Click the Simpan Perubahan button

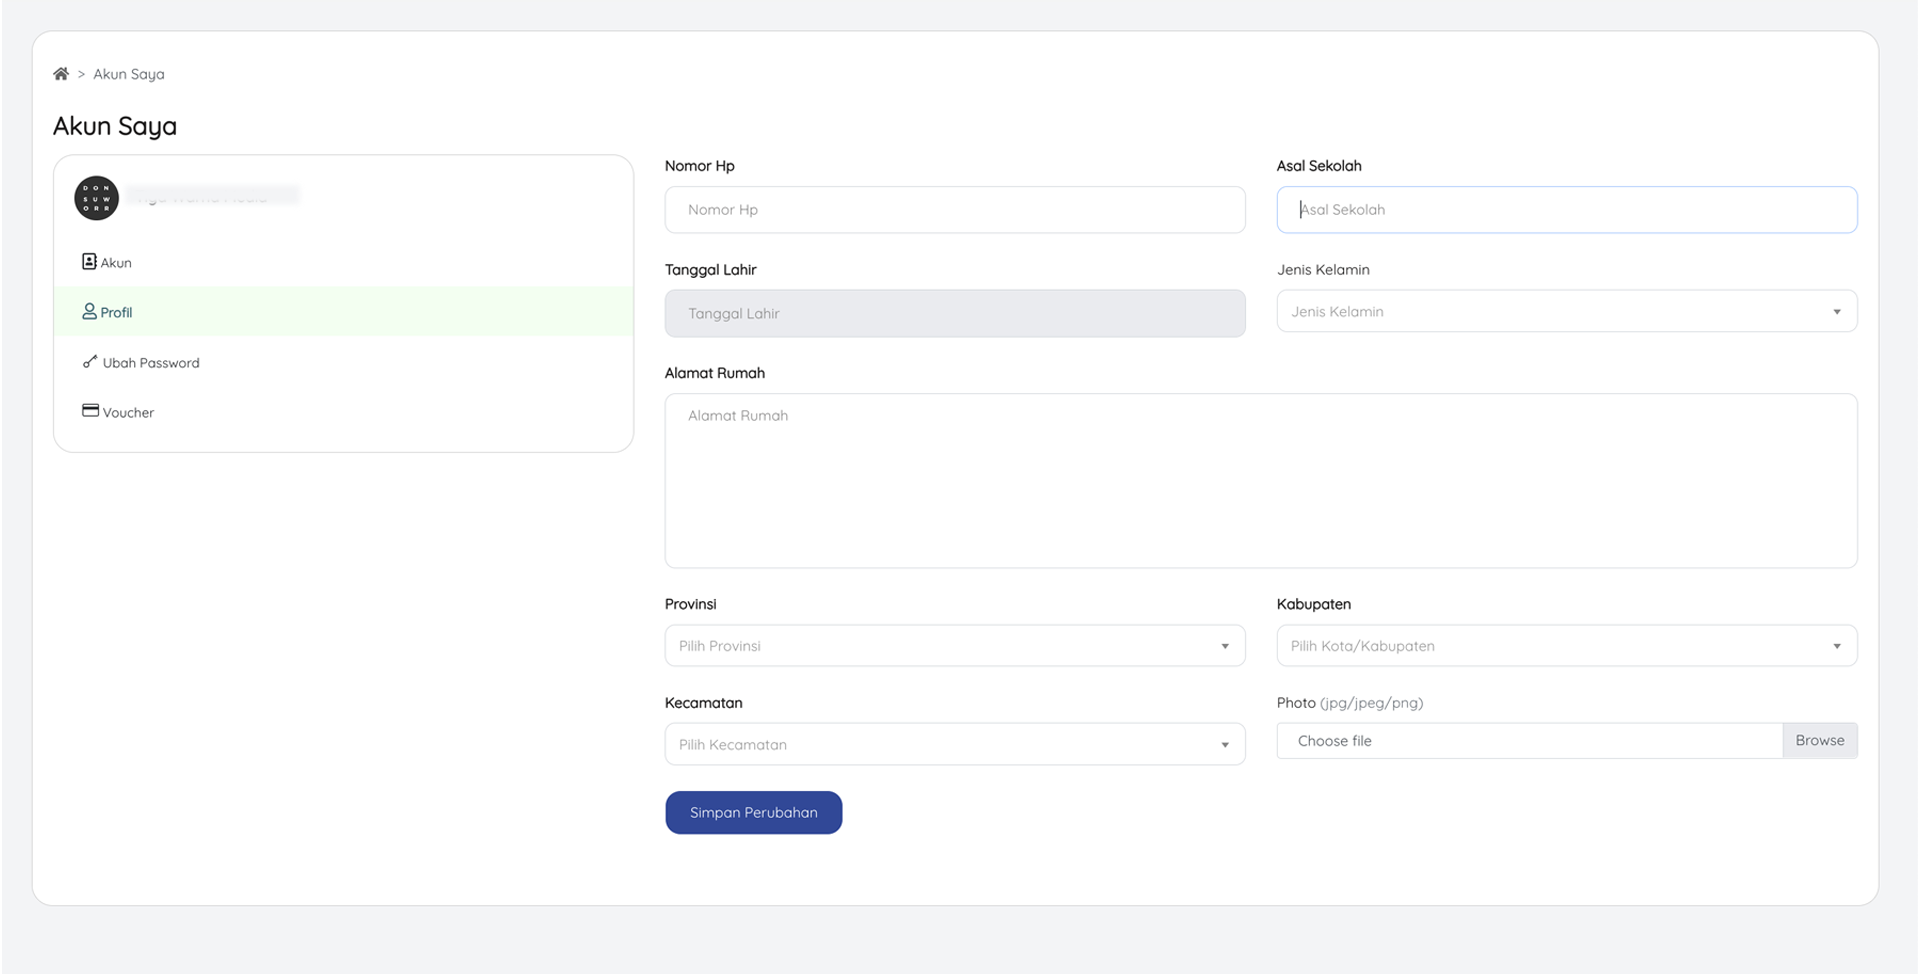click(753, 812)
